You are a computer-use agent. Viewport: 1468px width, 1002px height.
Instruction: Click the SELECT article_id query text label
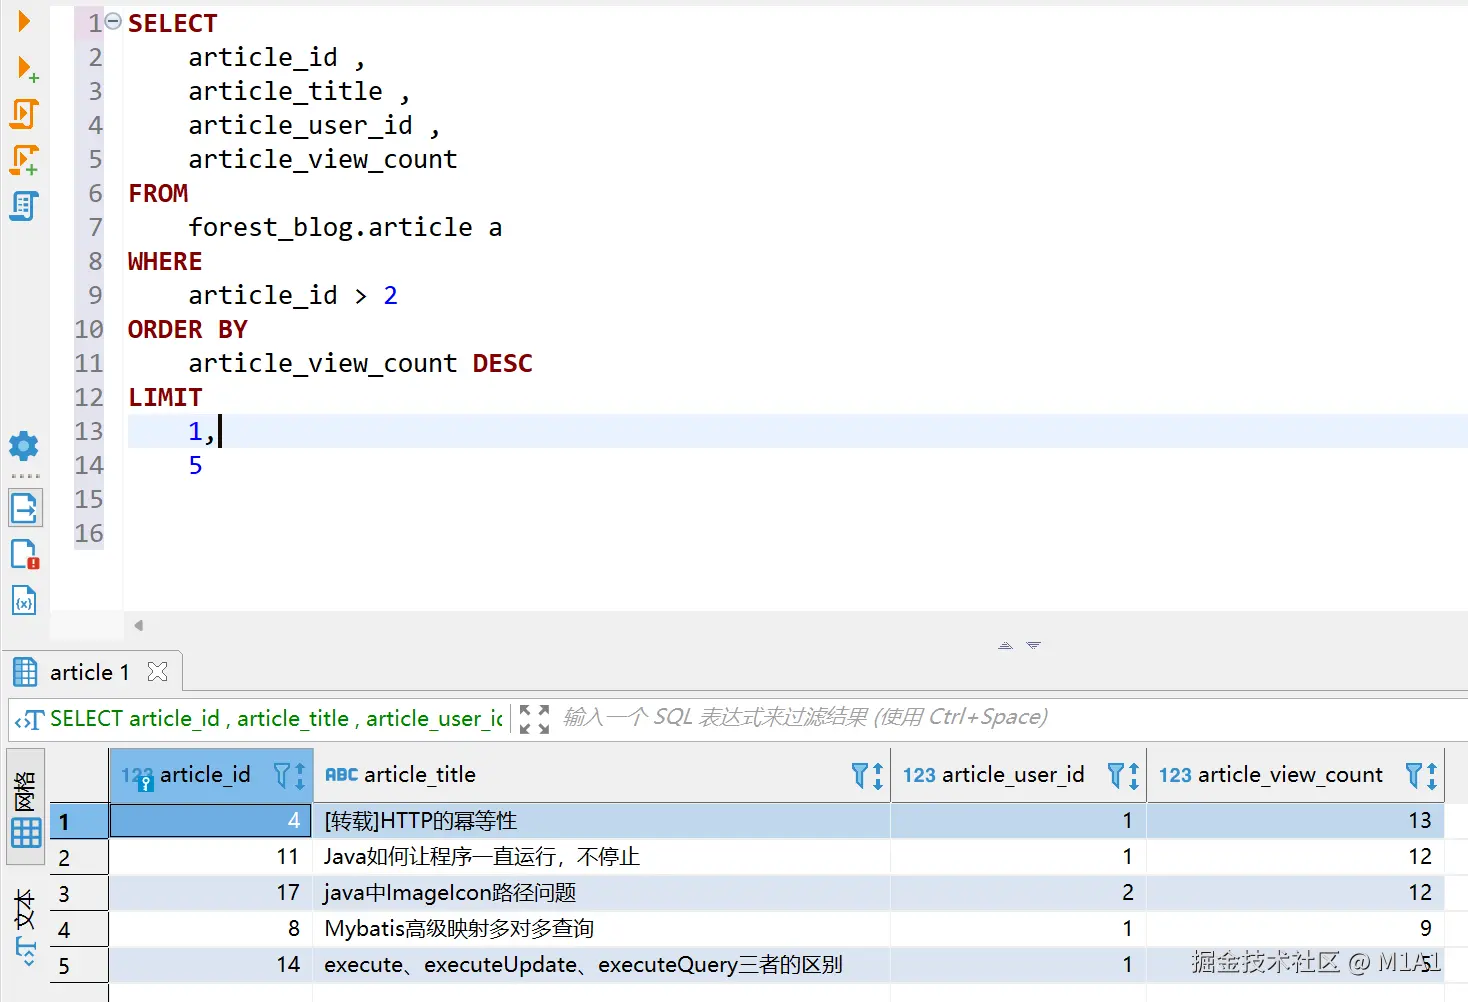coord(276,718)
